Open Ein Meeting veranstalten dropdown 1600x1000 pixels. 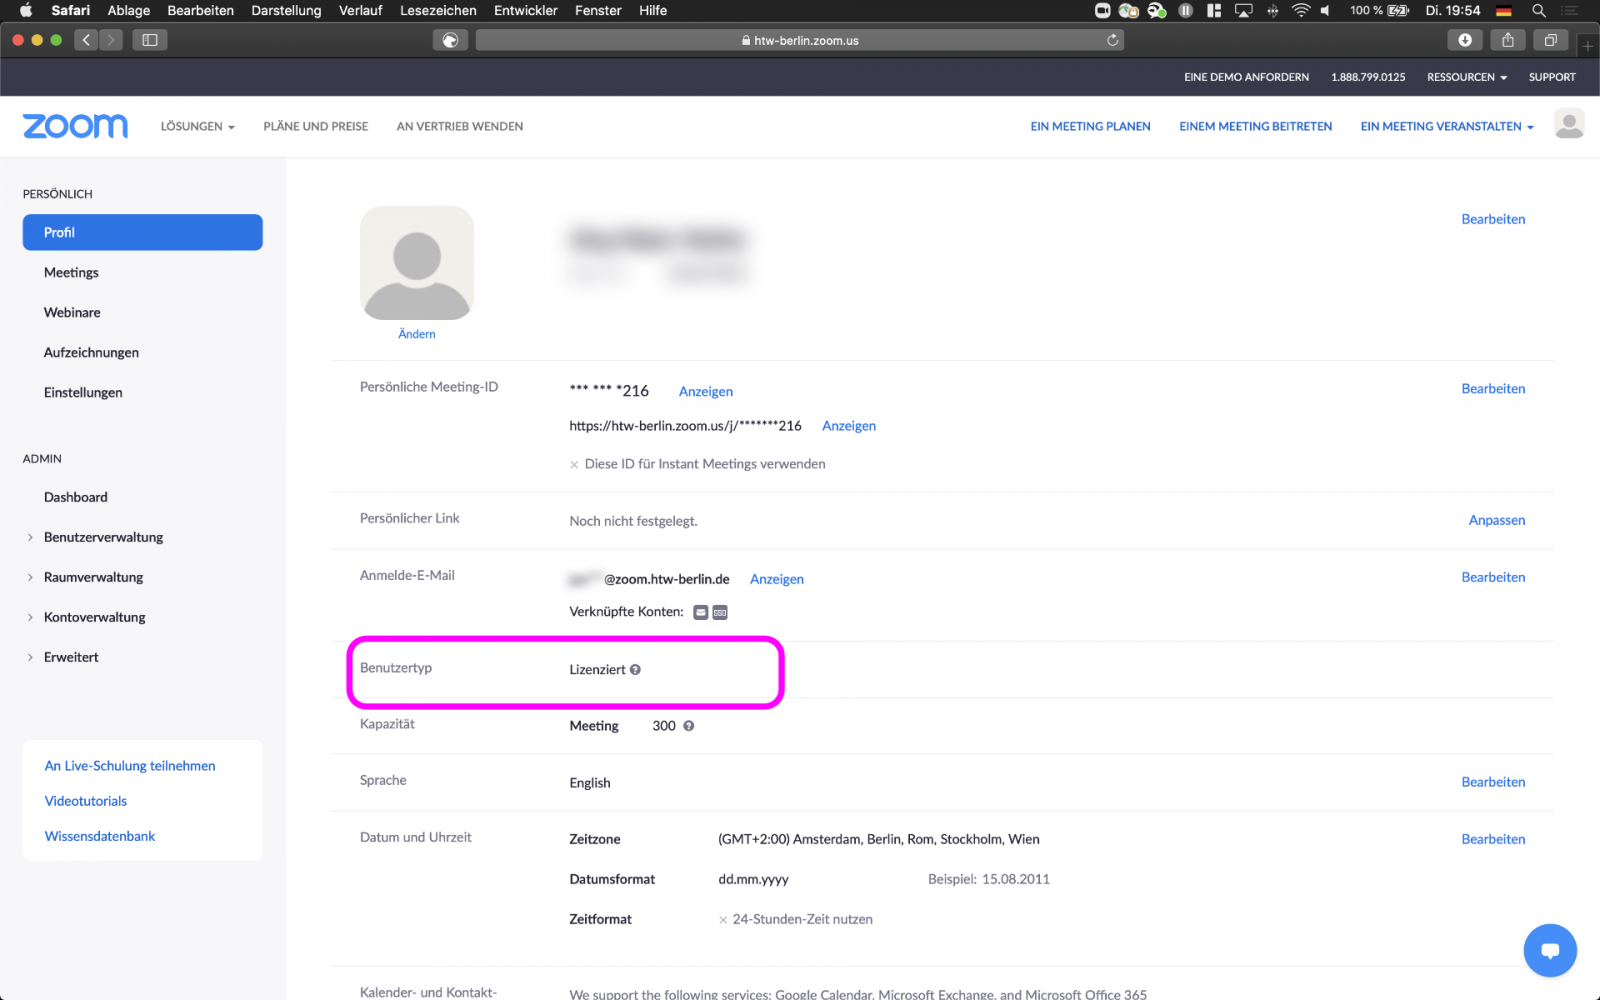(1446, 126)
